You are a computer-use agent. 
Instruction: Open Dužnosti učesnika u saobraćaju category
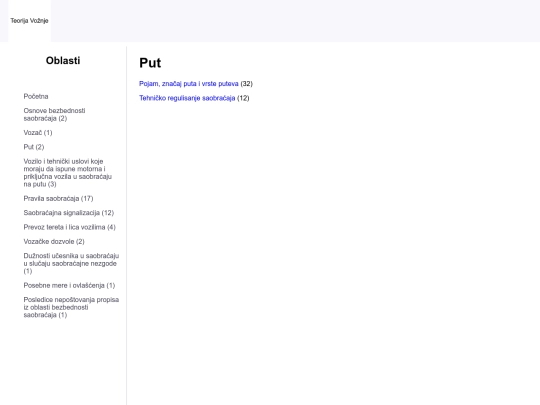(71, 263)
